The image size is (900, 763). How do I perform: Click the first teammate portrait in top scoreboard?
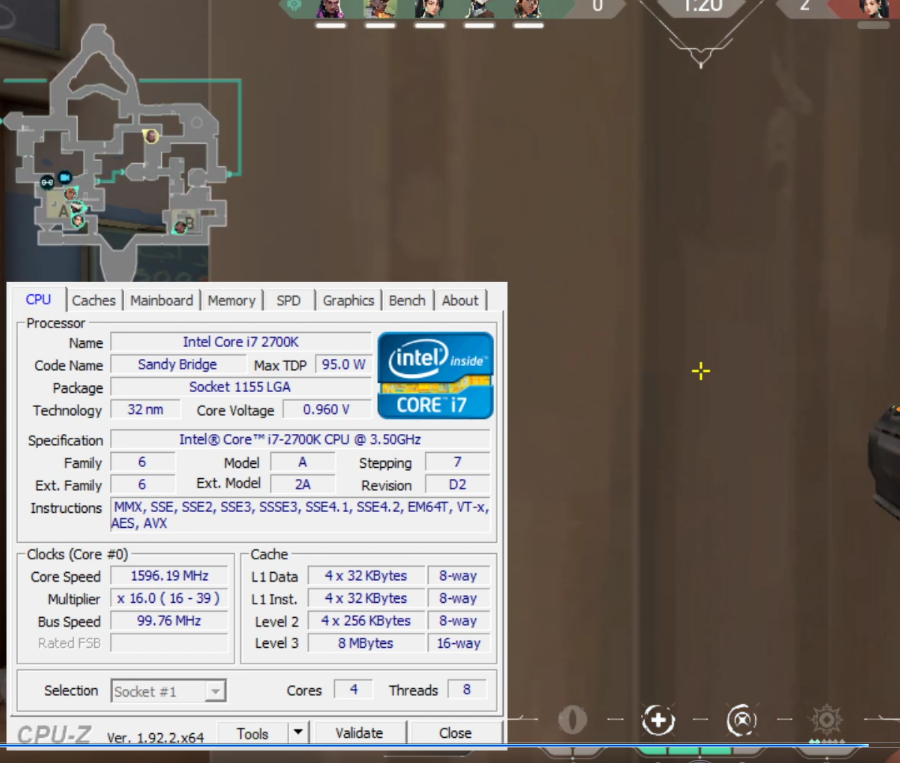point(331,9)
